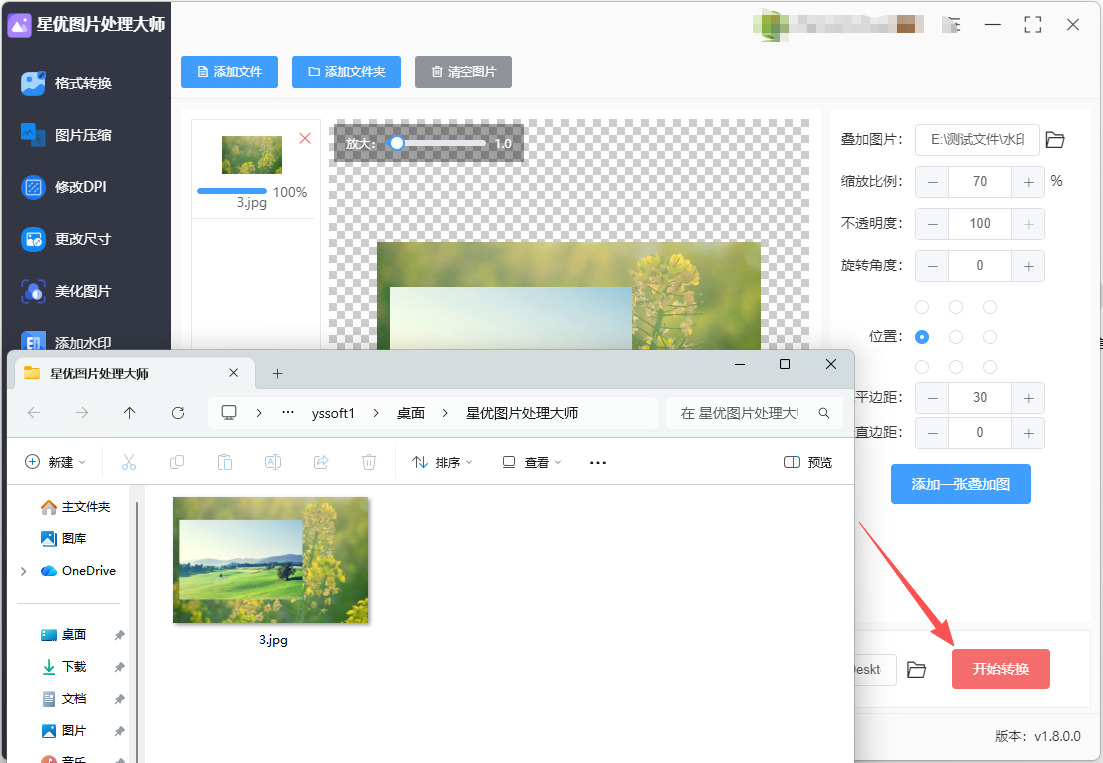Remove 3.jpg with the red X

click(x=305, y=139)
